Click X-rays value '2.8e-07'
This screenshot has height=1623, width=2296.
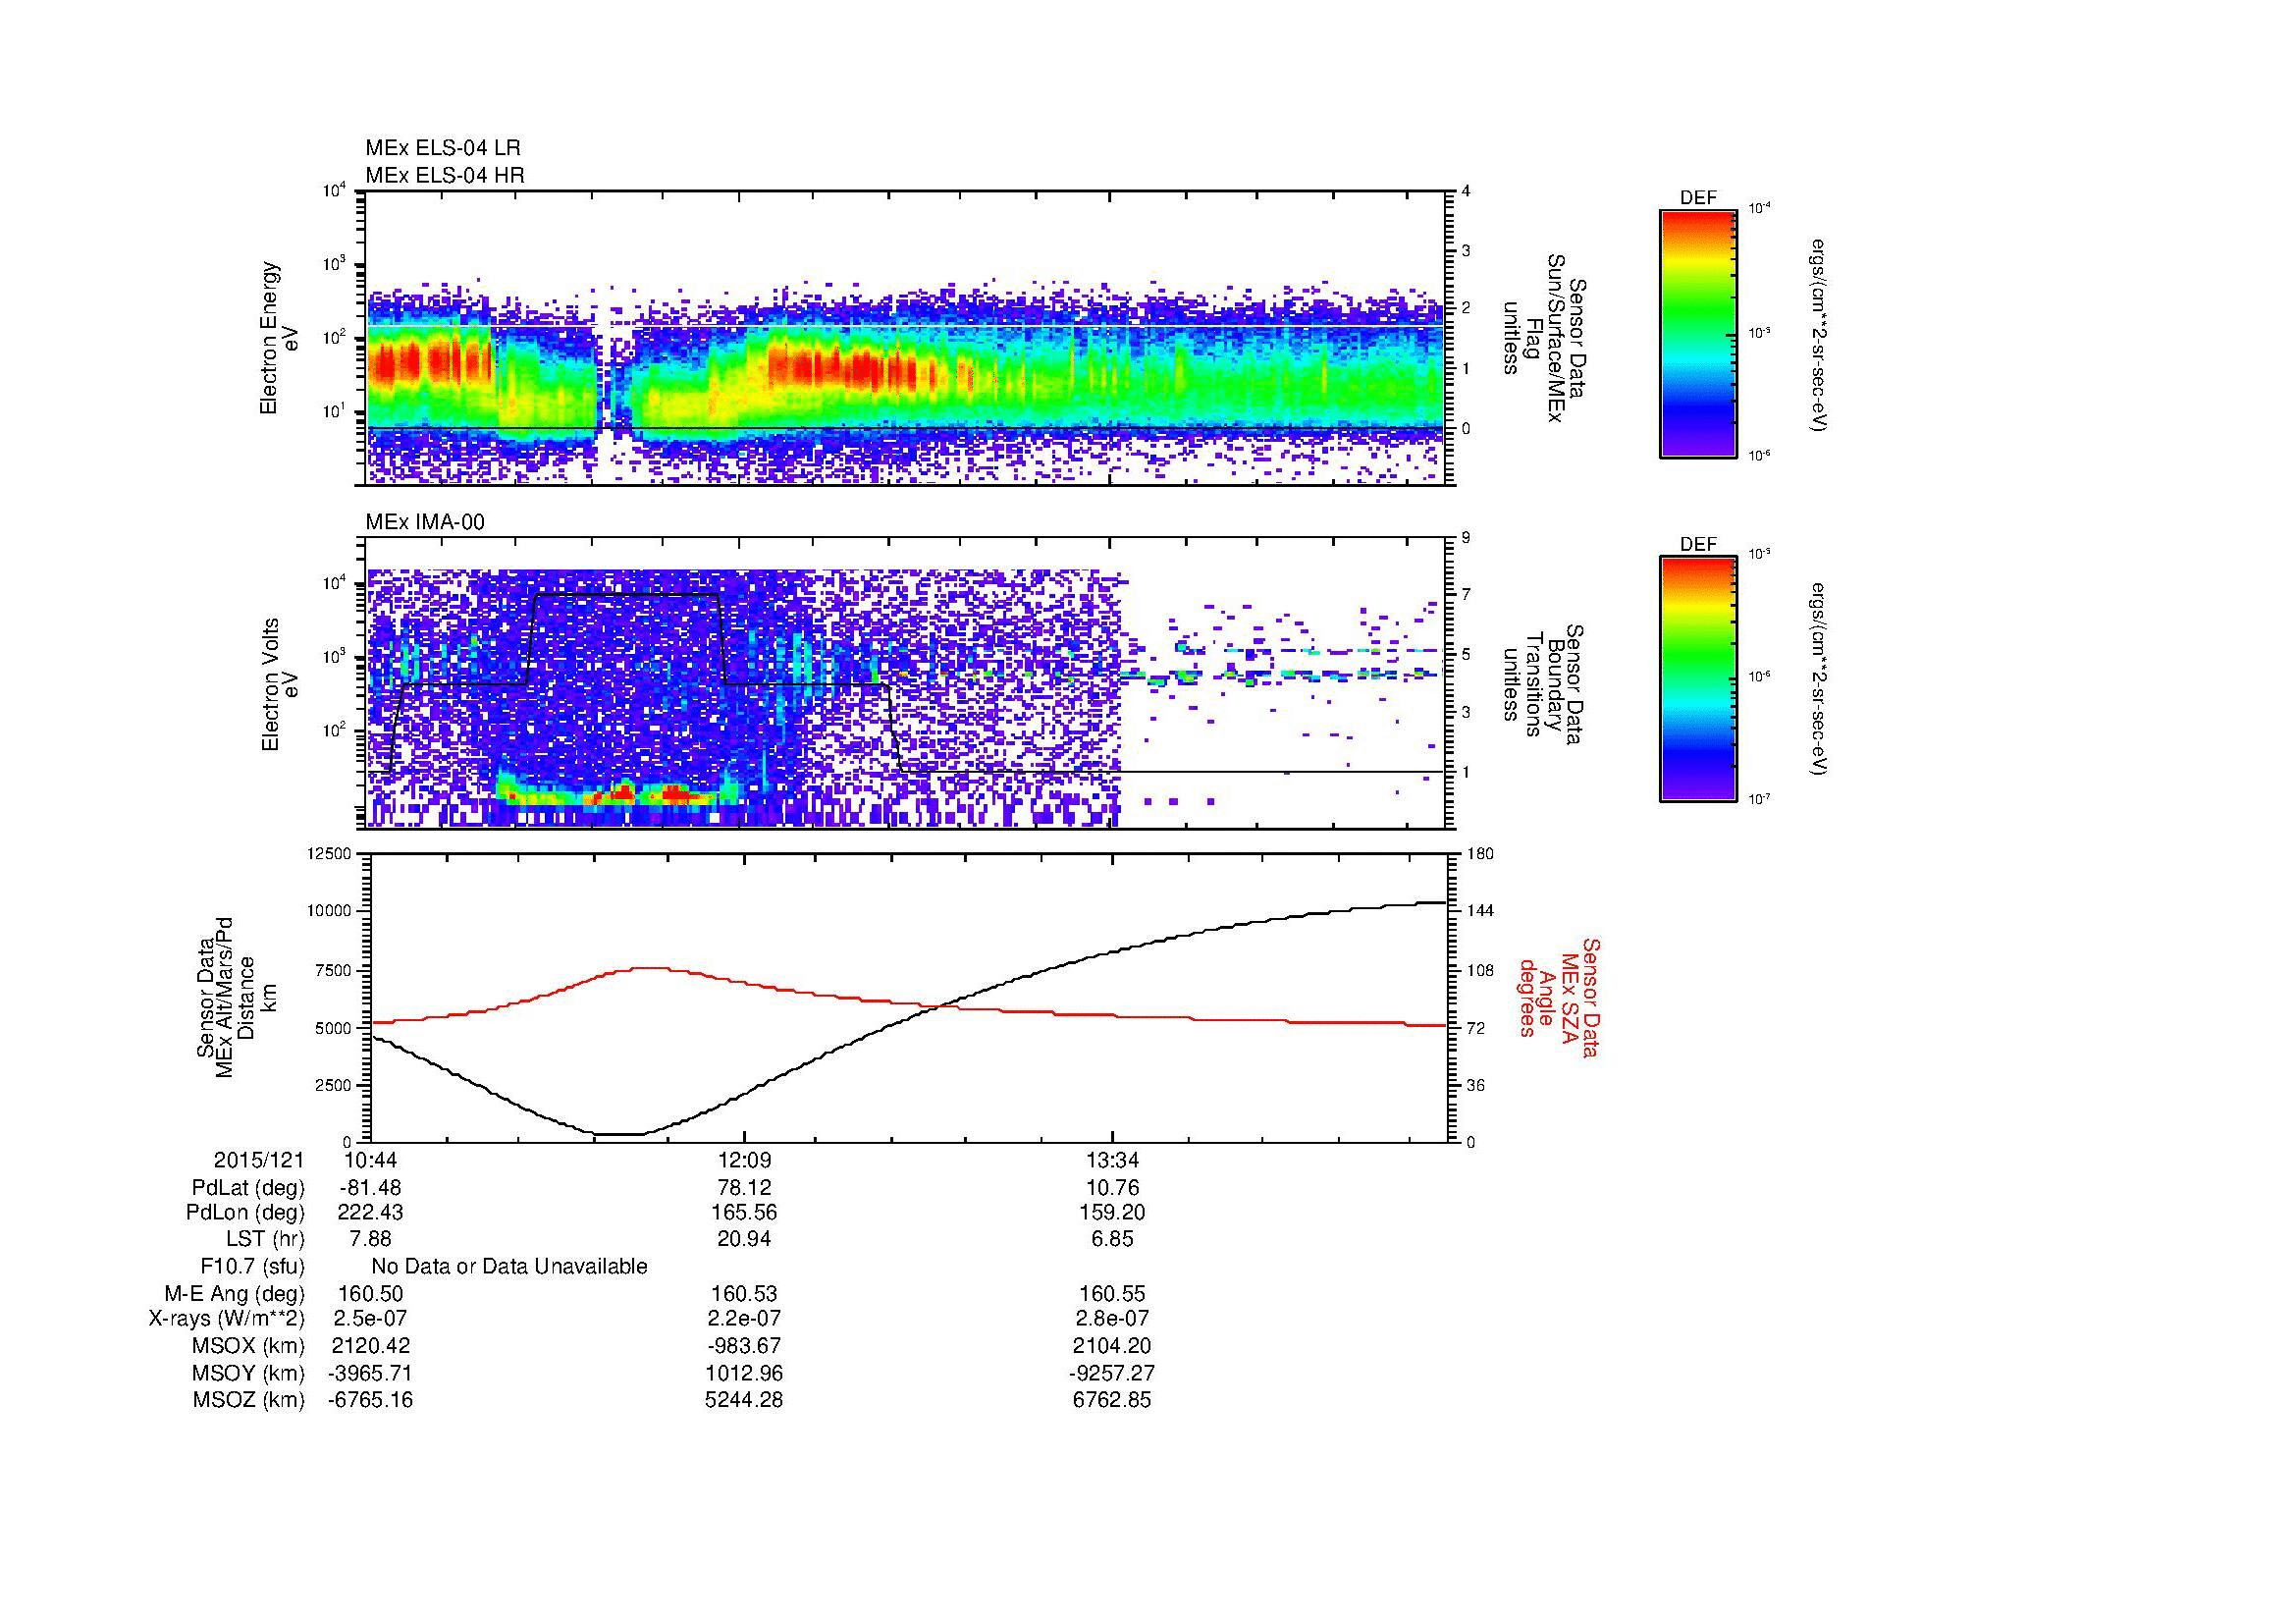coord(1112,1319)
